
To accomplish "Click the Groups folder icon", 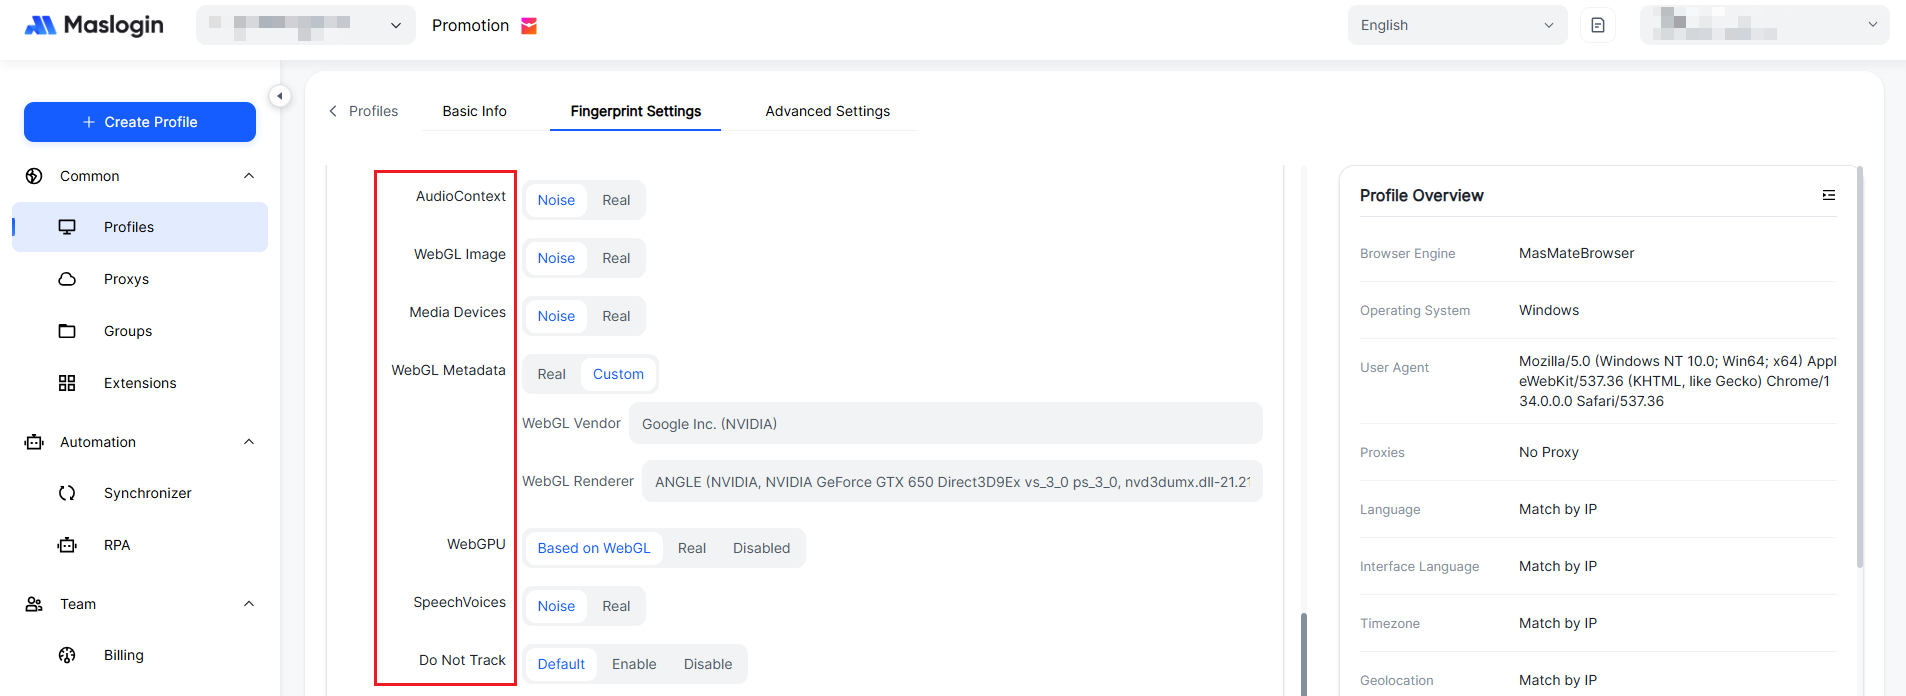I will 67,331.
